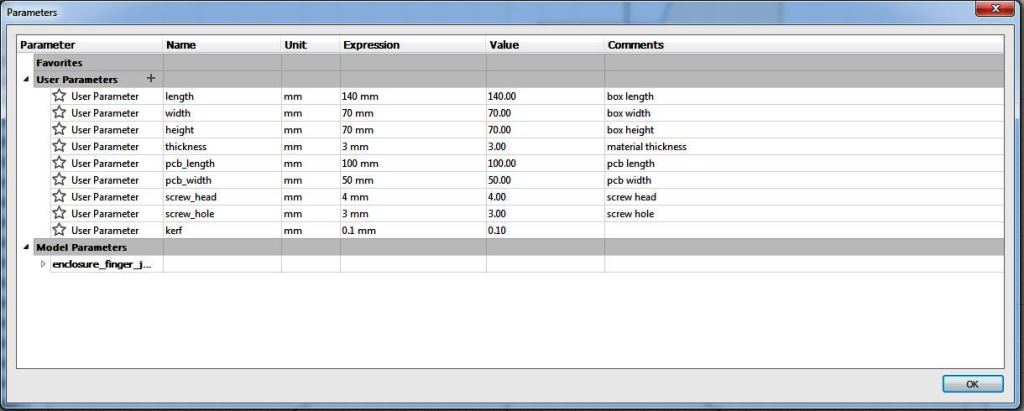The width and height of the screenshot is (1024, 411).
Task: Select the name cell 'height'
Action: (222, 129)
